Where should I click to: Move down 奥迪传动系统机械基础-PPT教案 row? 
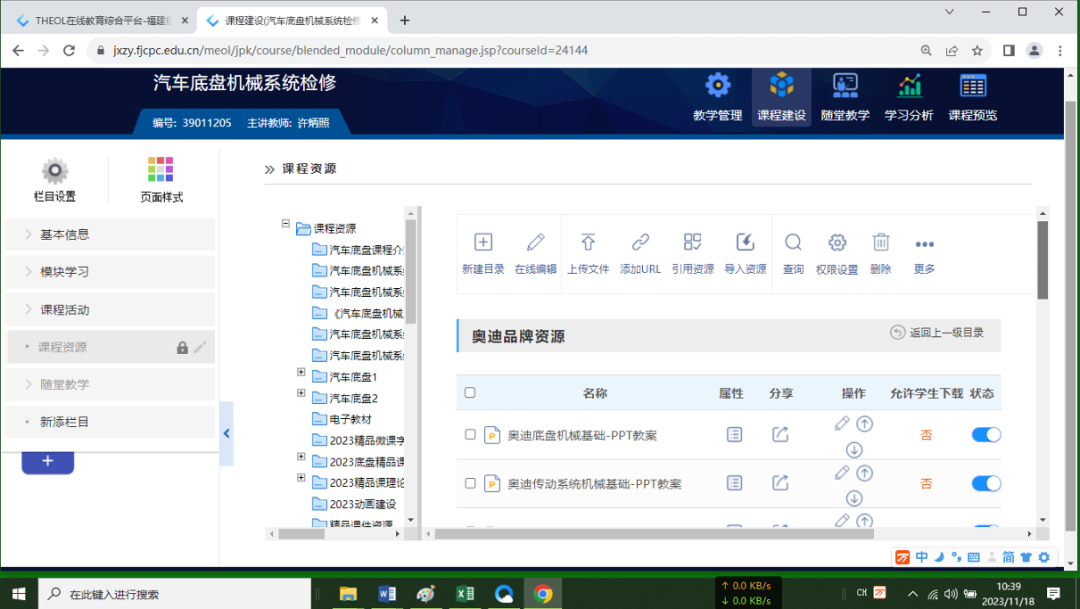click(x=854, y=498)
